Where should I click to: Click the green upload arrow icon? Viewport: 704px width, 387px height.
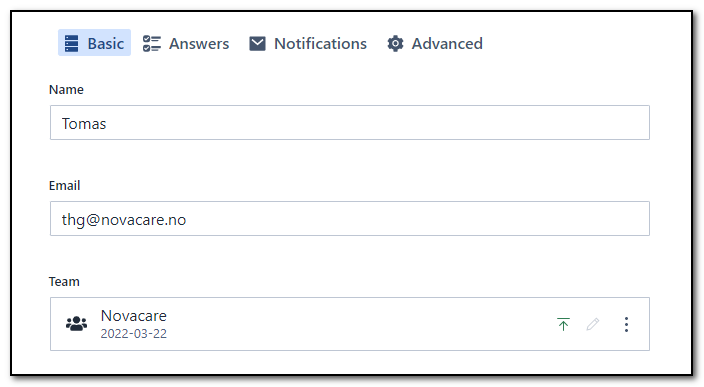(x=563, y=324)
